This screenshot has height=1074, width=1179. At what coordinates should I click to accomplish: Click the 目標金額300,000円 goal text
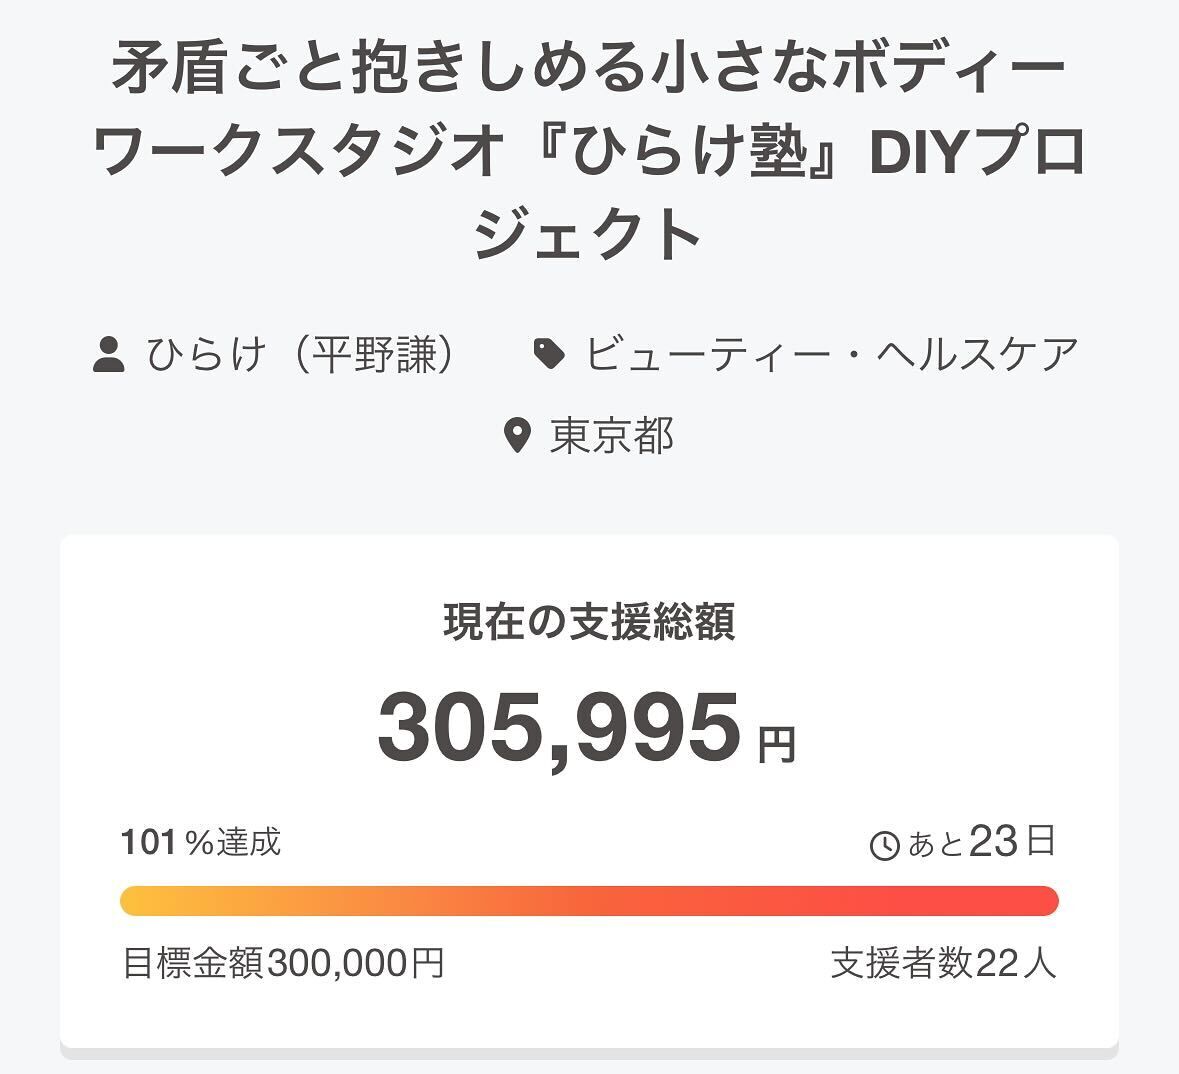pyautogui.click(x=283, y=964)
